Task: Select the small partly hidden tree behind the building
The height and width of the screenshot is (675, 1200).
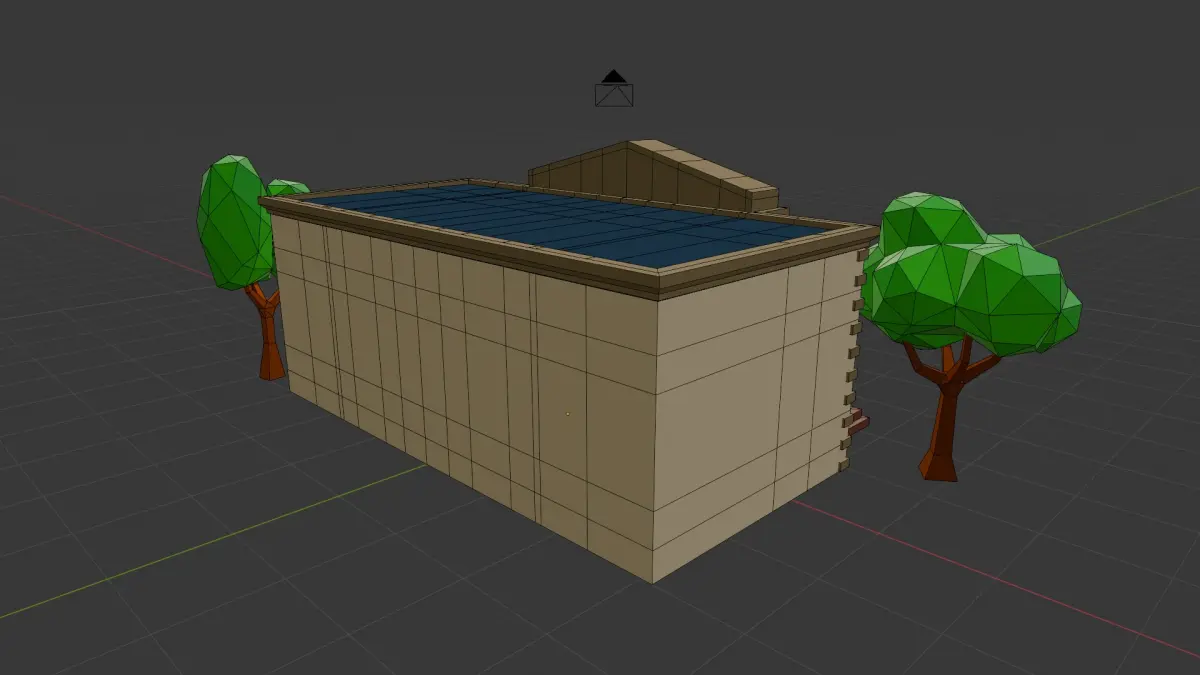Action: 288,188
